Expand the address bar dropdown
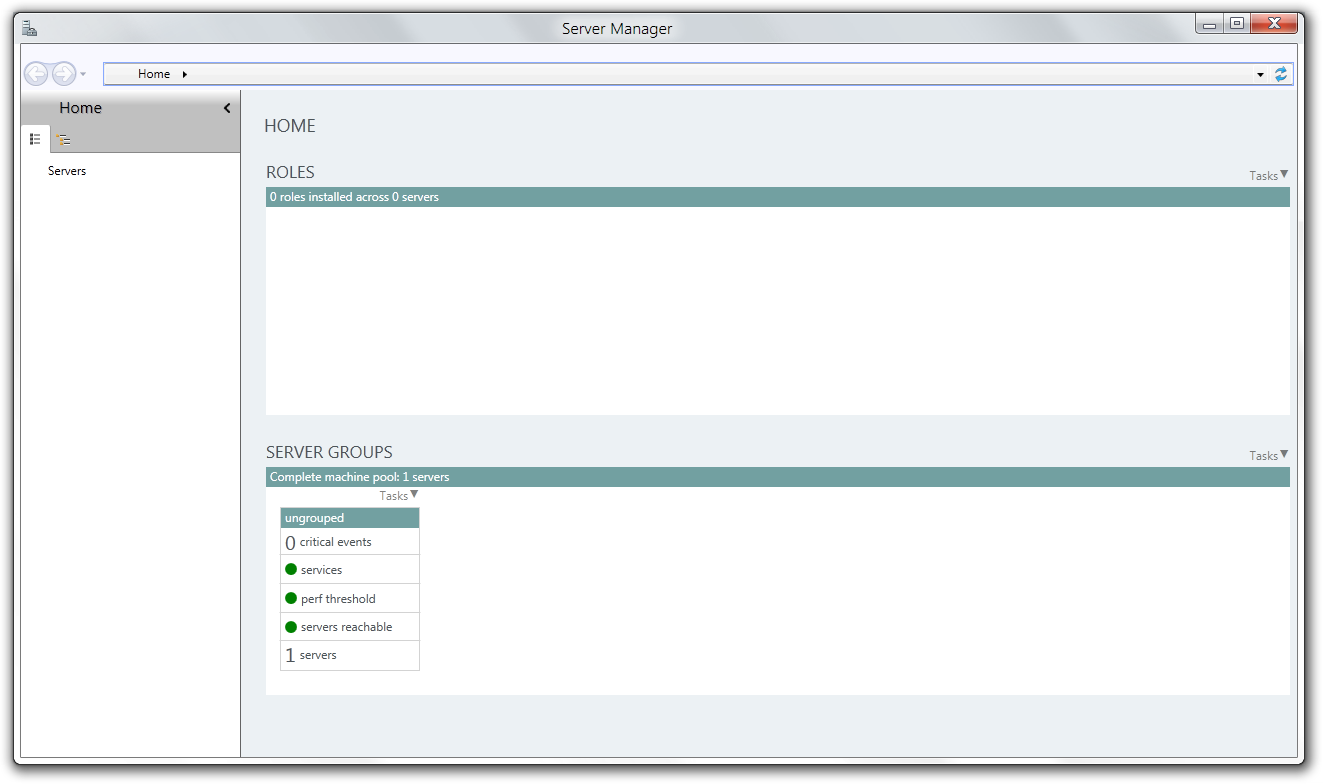The image size is (1323, 784). coord(1260,75)
